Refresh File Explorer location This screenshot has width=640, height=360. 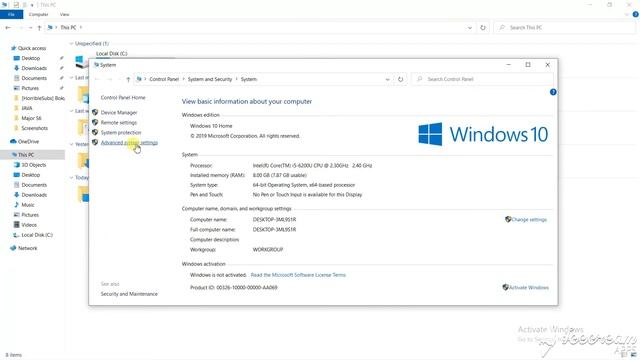(483, 27)
